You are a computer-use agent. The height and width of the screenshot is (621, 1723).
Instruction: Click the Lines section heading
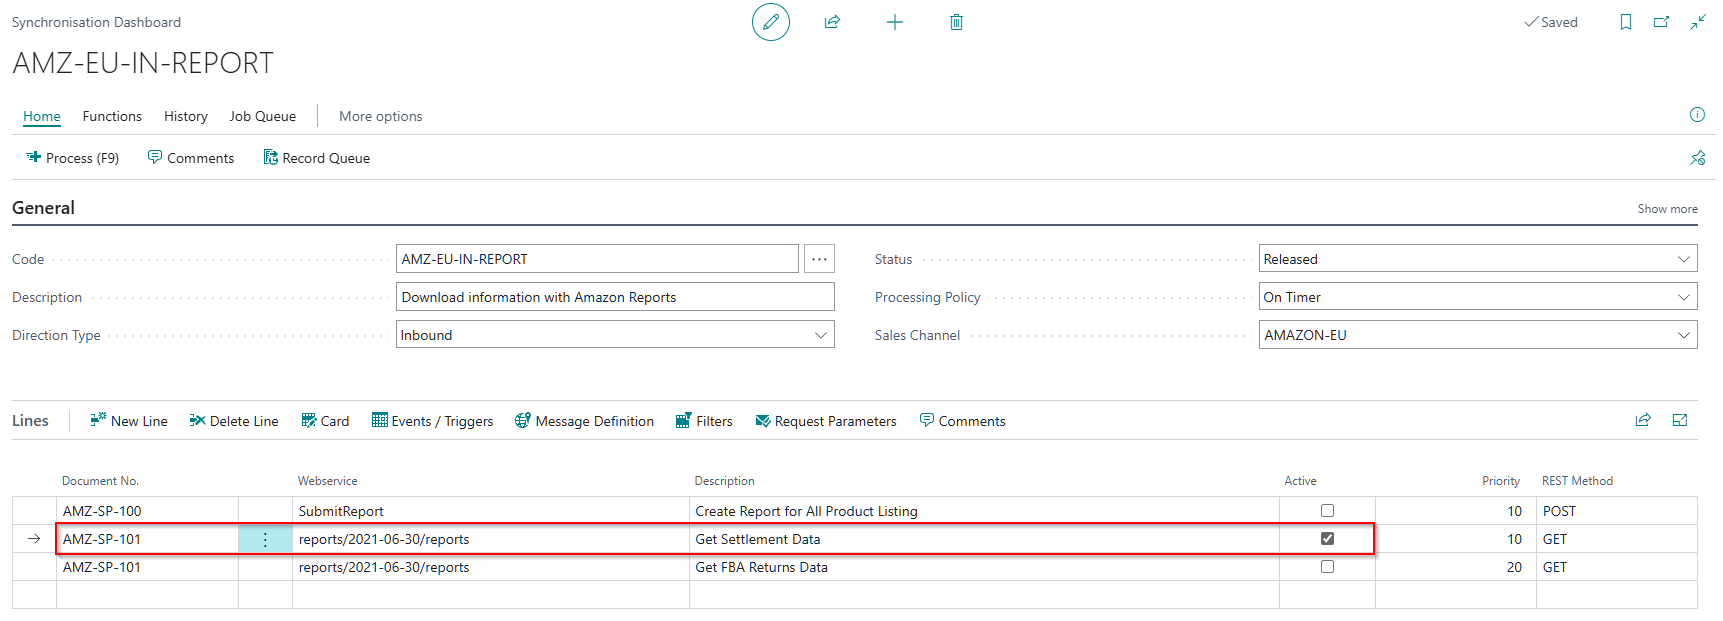pyautogui.click(x=30, y=420)
